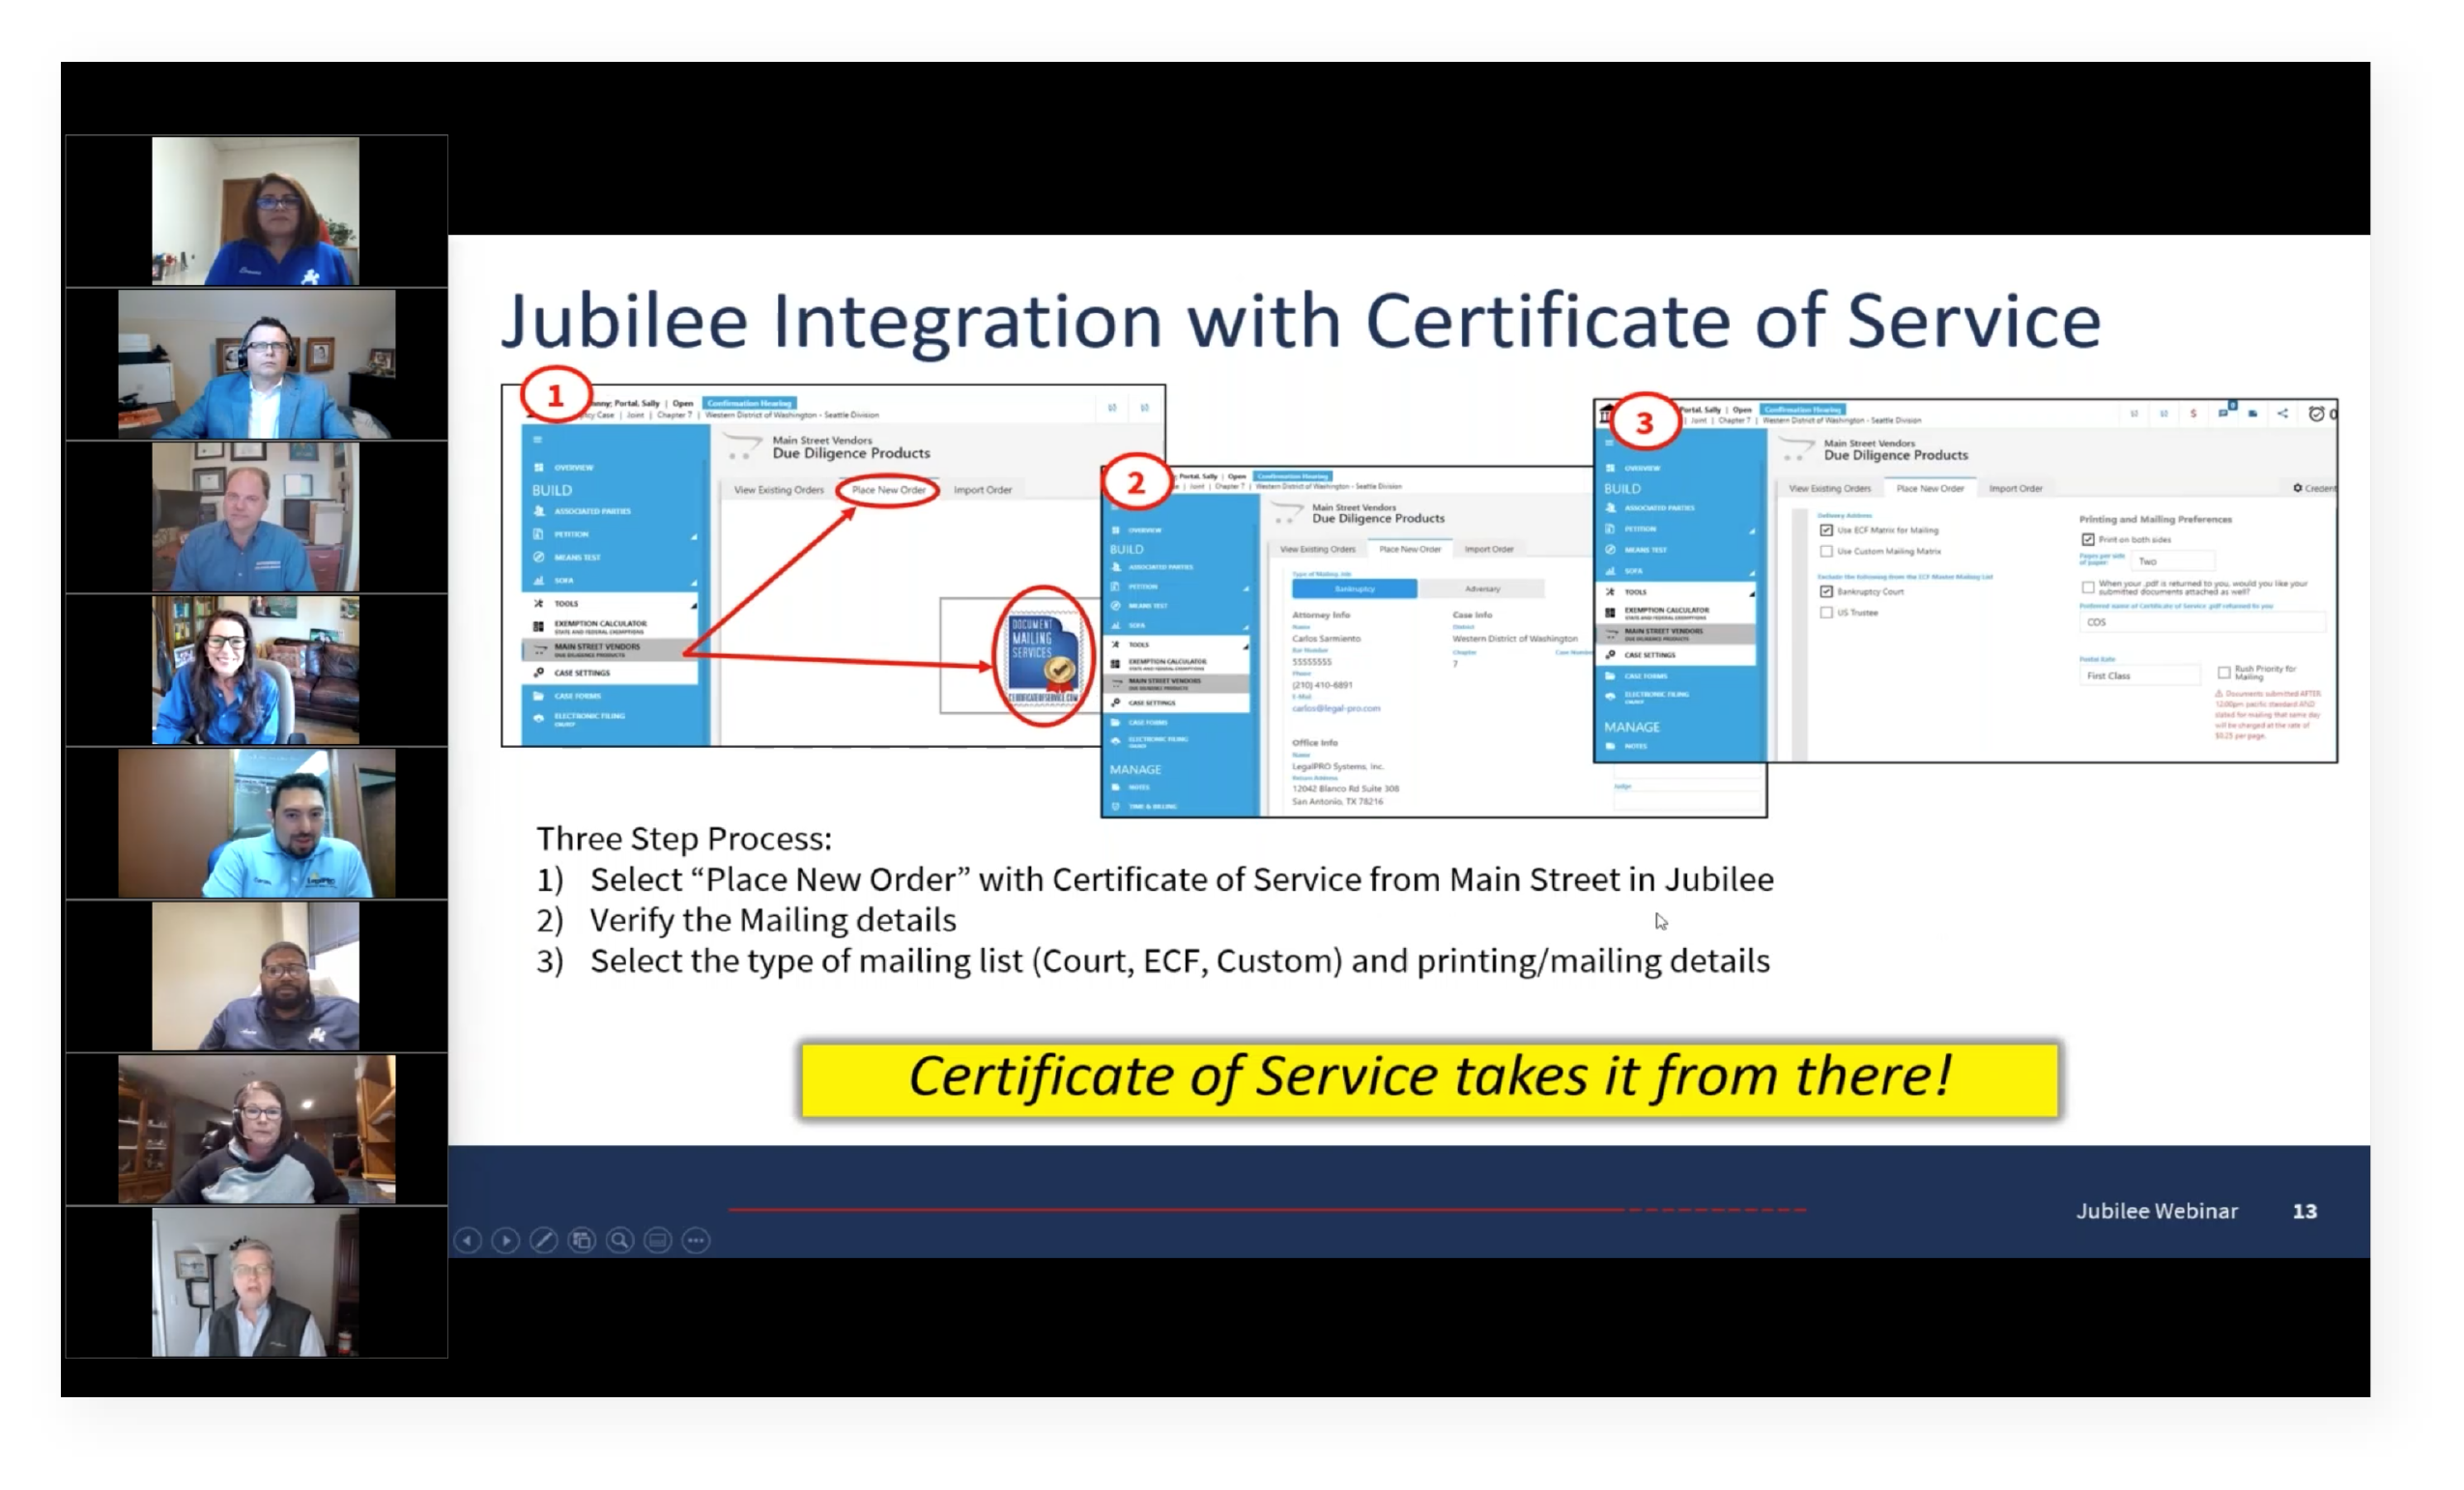The width and height of the screenshot is (2464, 1490).
Task: Select top participant video with red wall
Action: pos(256,211)
